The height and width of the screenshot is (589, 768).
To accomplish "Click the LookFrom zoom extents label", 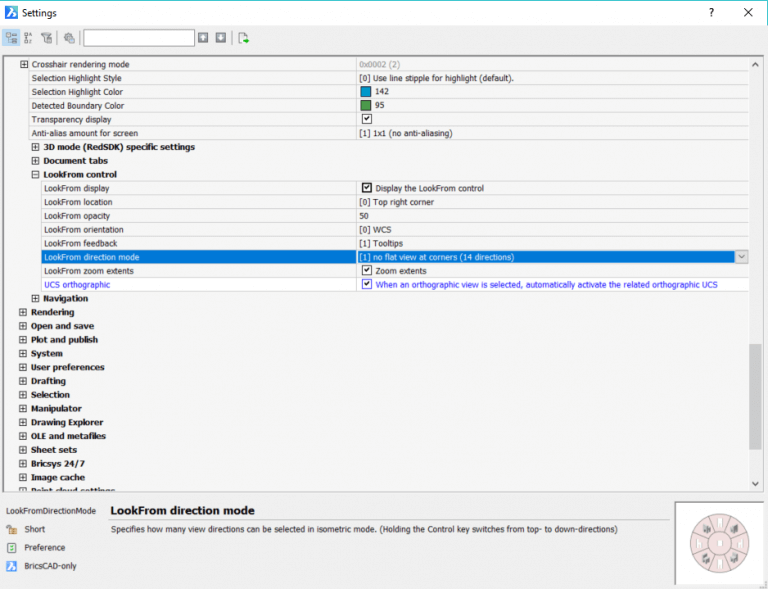I will click(89, 271).
